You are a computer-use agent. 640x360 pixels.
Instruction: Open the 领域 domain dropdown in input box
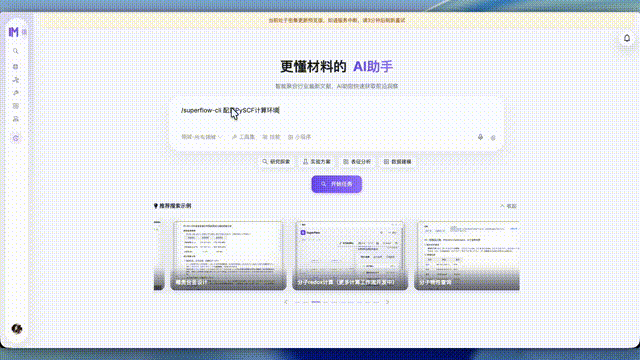(x=202, y=137)
